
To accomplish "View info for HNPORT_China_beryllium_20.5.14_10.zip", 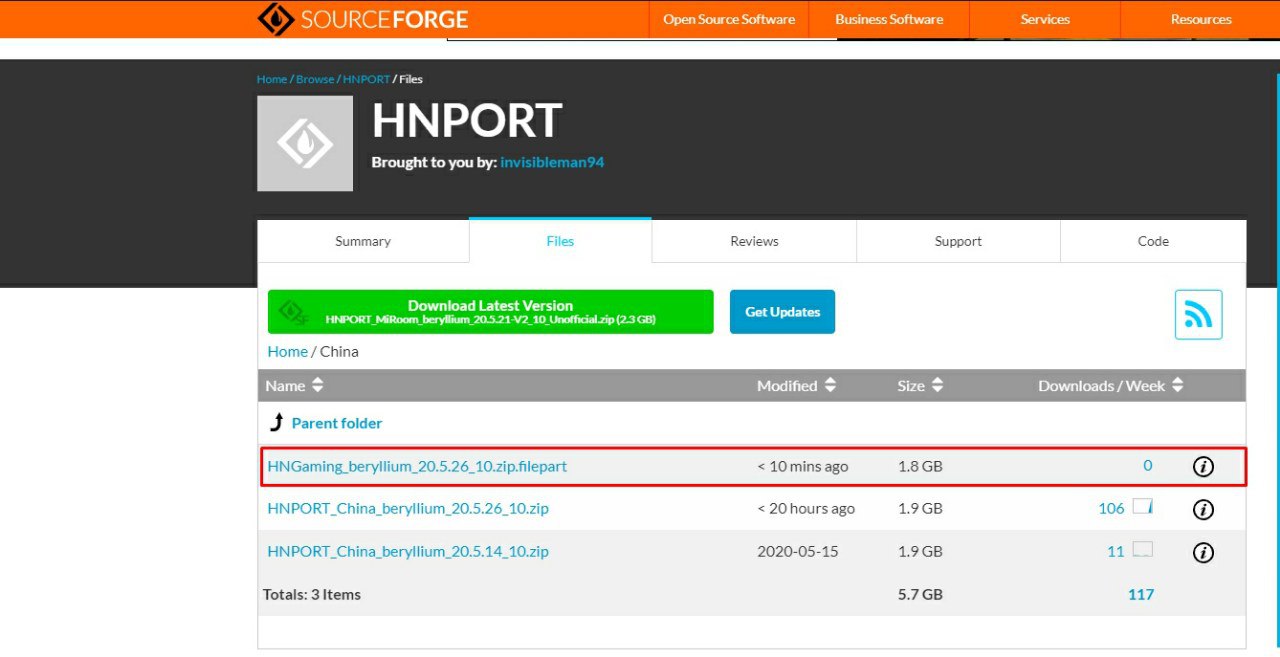I will (x=1204, y=552).
